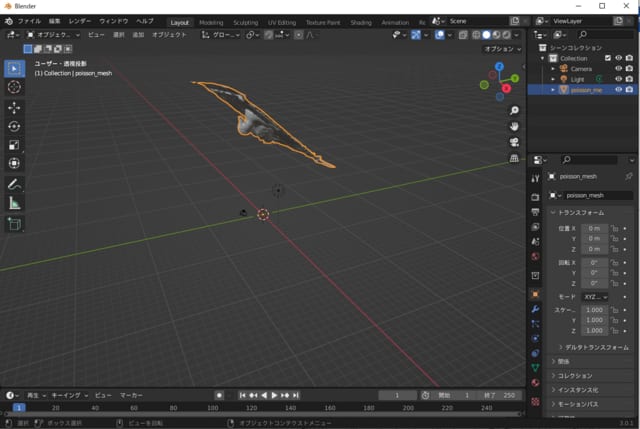Select the 3D Cursor tool
Image resolution: width=640 pixels, height=429 pixels.
click(14, 87)
